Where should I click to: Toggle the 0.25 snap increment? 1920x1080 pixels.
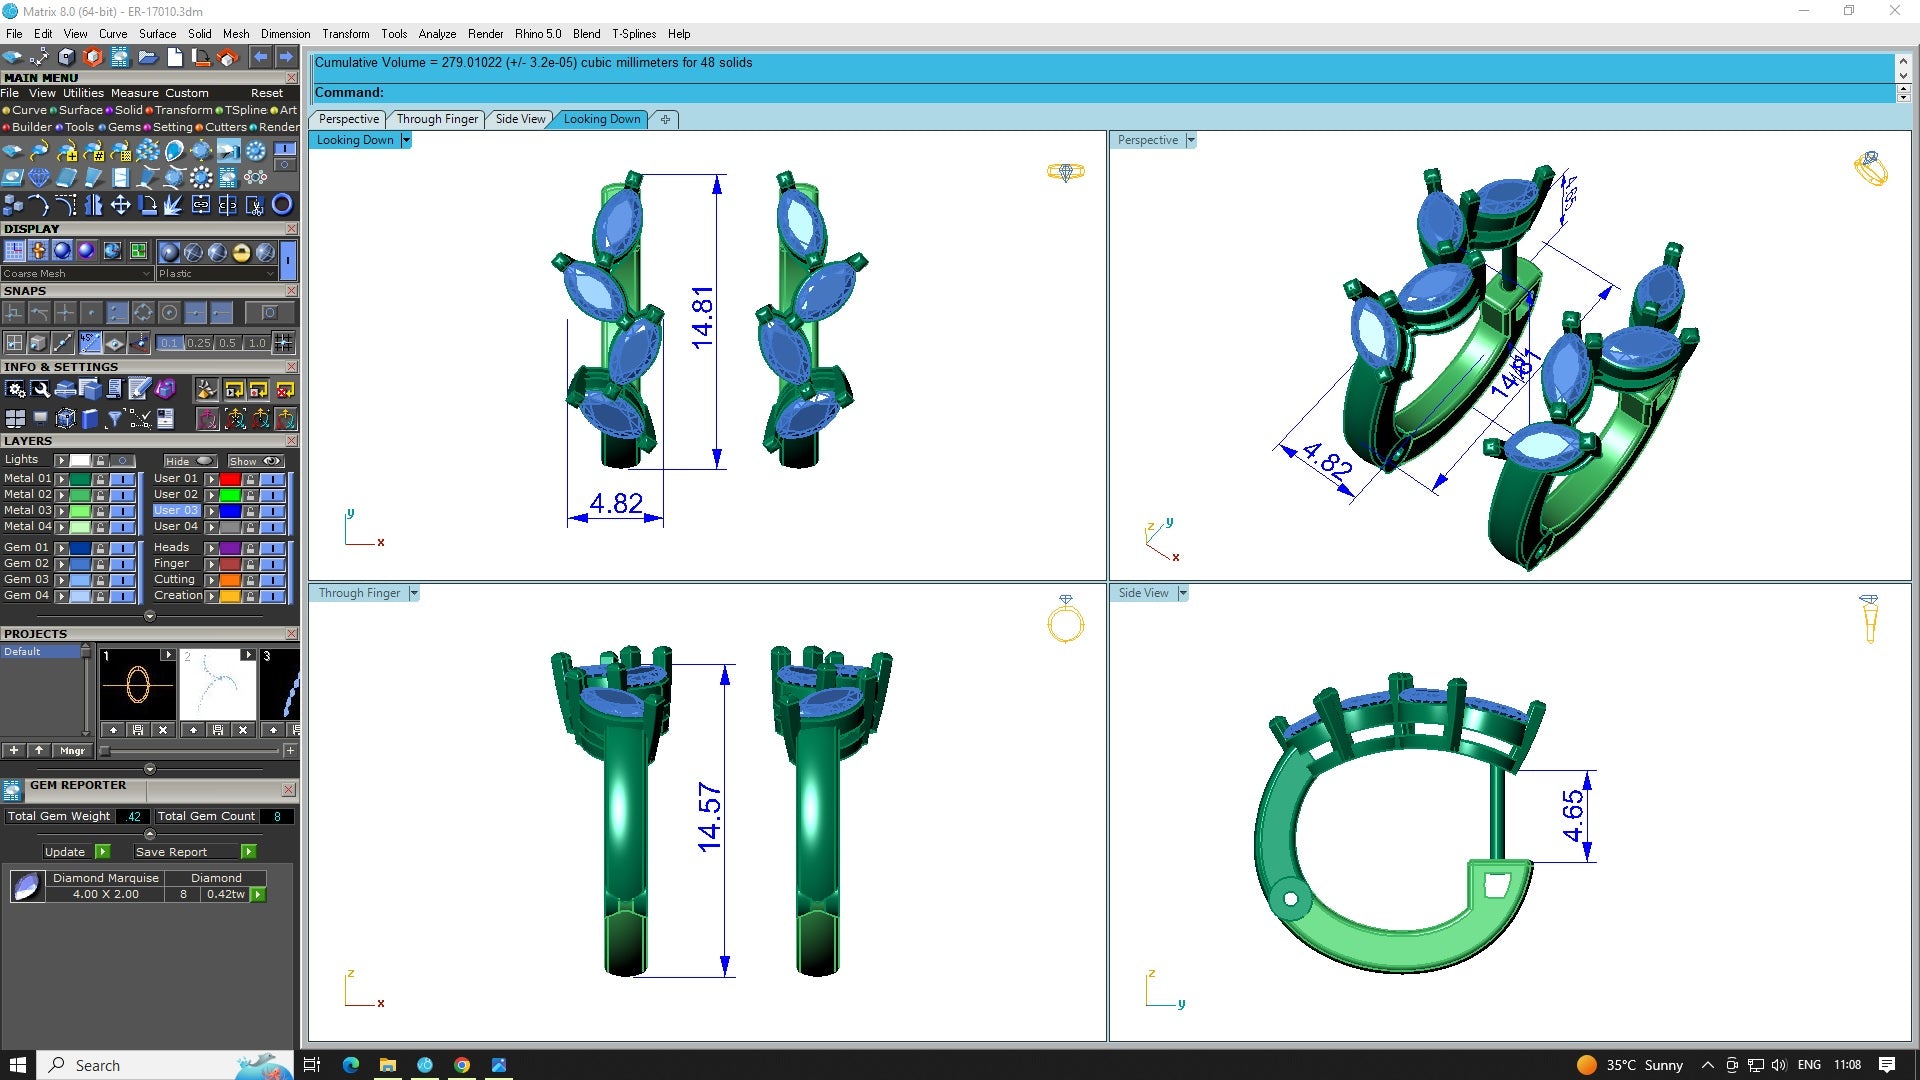198,343
